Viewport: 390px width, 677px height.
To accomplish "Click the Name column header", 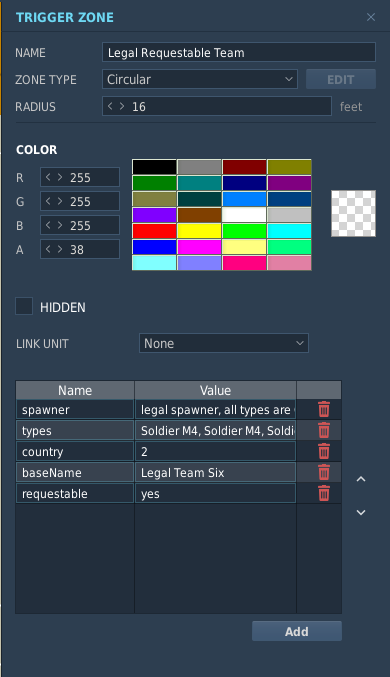I will pos(75,390).
